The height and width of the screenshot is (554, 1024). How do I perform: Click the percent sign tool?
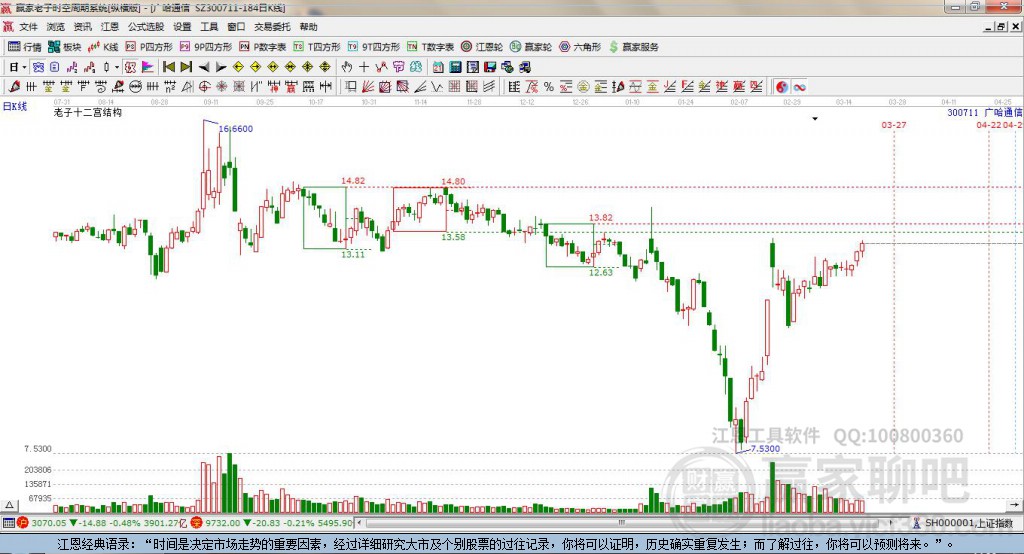point(549,86)
